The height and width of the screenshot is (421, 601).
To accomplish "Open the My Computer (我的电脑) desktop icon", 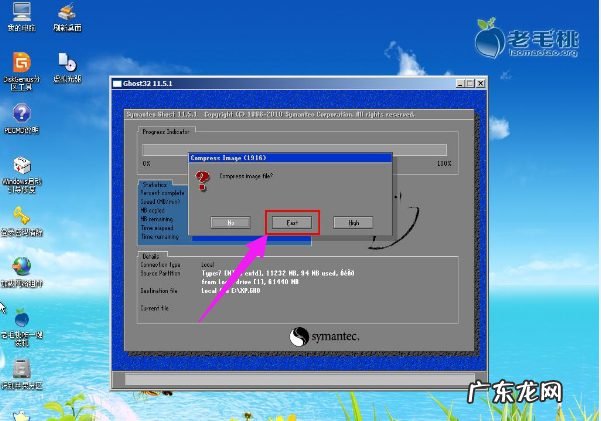I will pyautogui.click(x=21, y=12).
